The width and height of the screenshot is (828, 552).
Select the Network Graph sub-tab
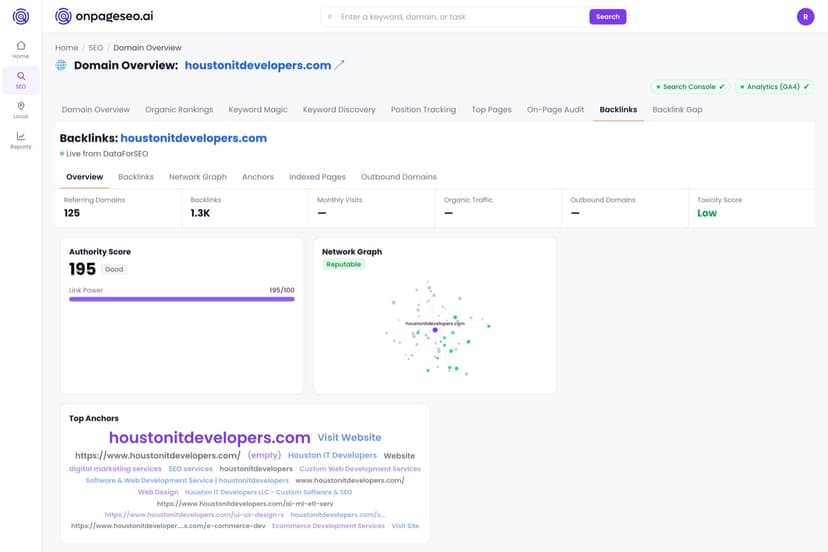pos(197,177)
